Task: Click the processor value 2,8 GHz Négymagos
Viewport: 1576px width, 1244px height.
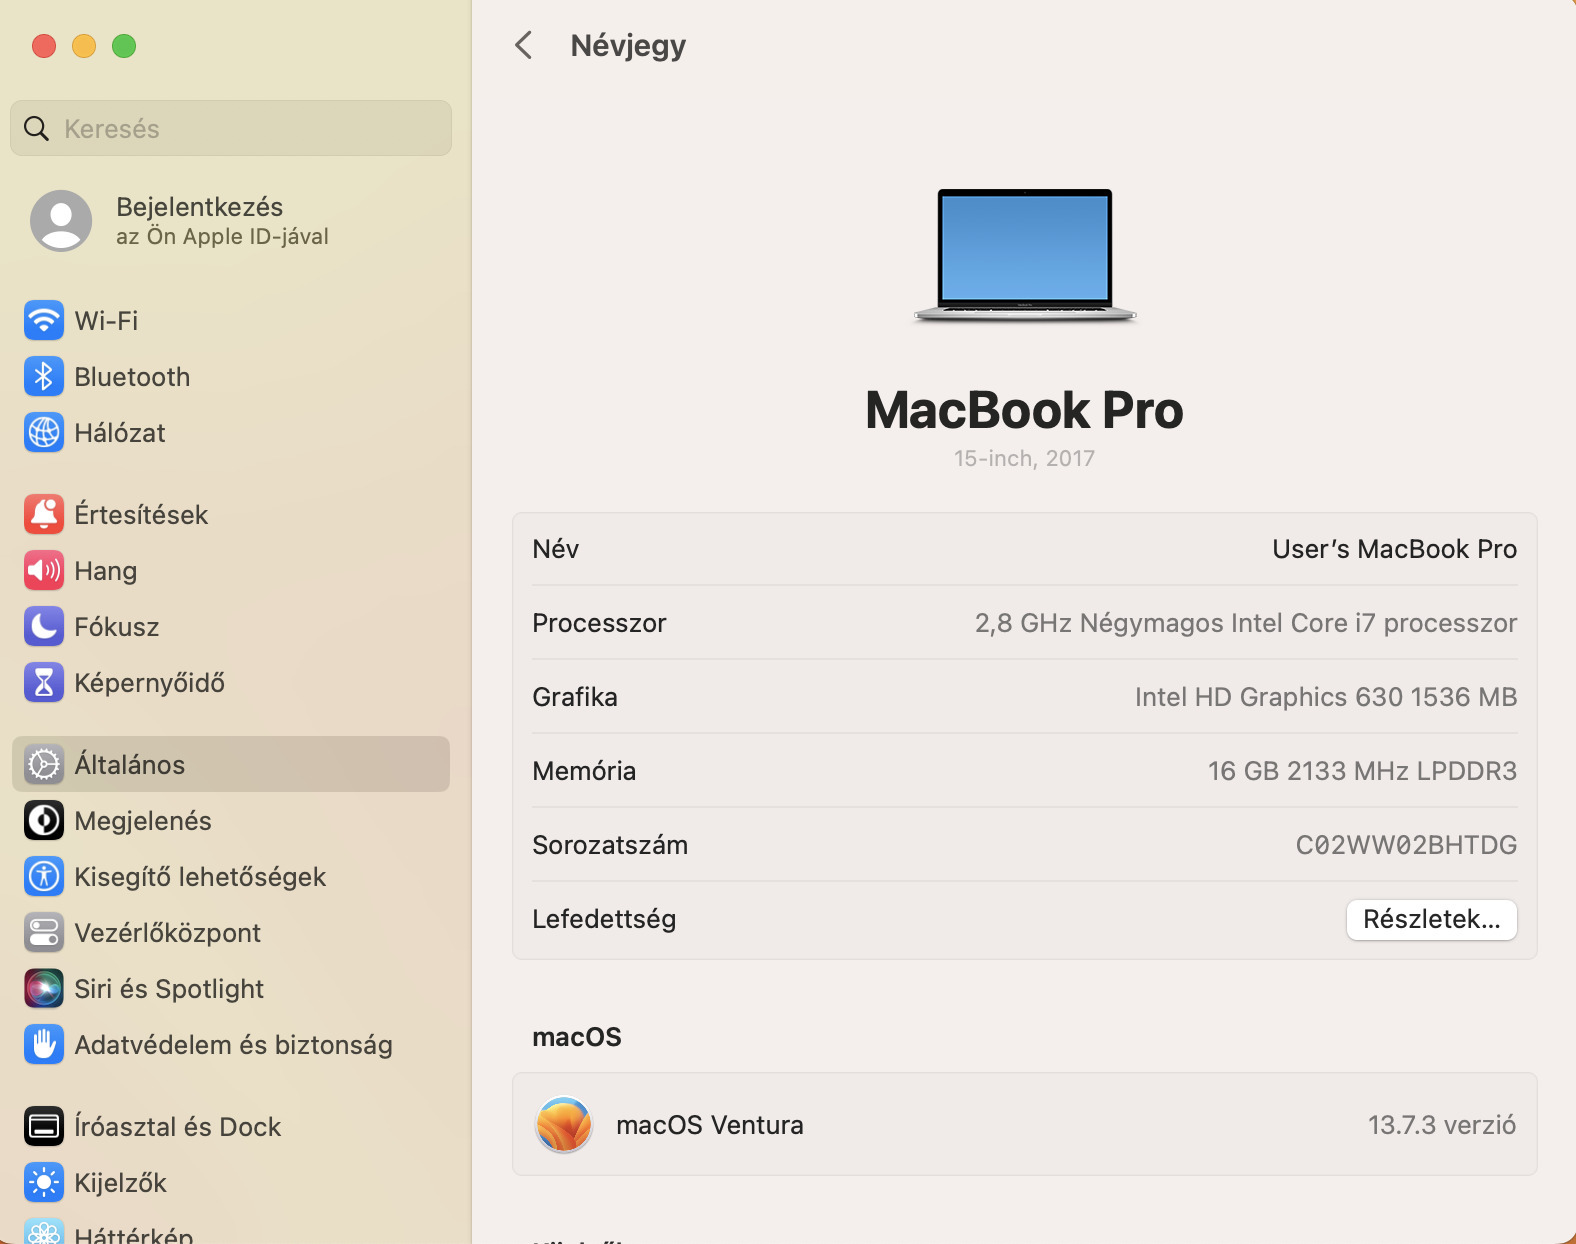Action: pyautogui.click(x=1246, y=623)
